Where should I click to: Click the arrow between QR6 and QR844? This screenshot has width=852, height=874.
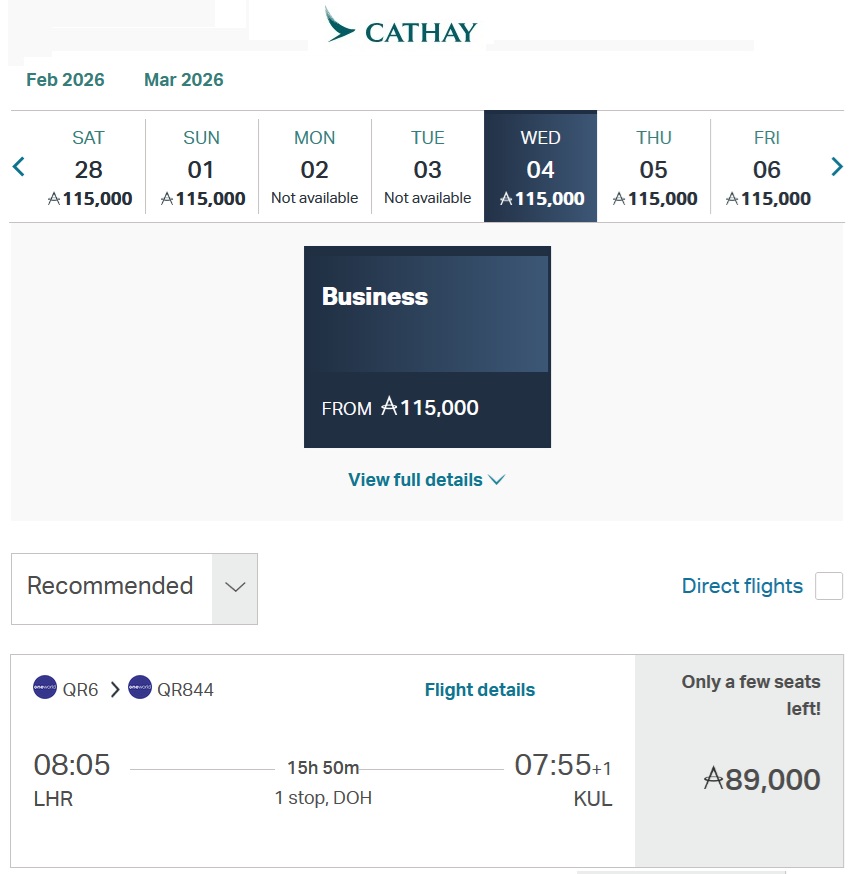pos(114,689)
